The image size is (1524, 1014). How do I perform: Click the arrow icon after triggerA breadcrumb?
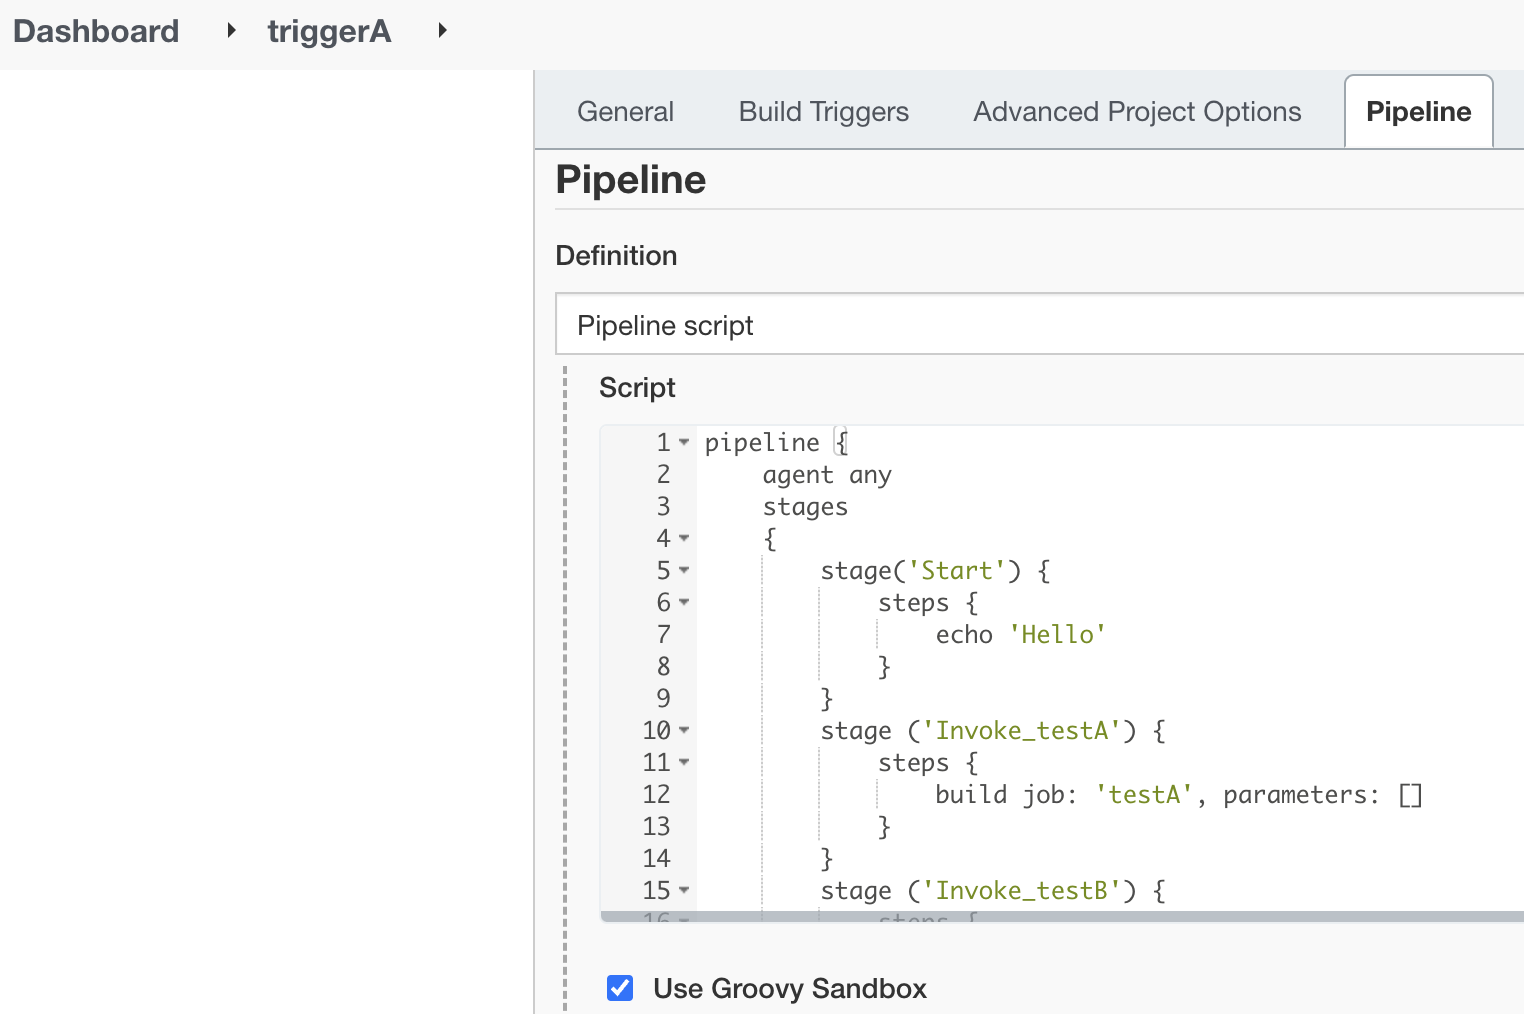[x=442, y=31]
